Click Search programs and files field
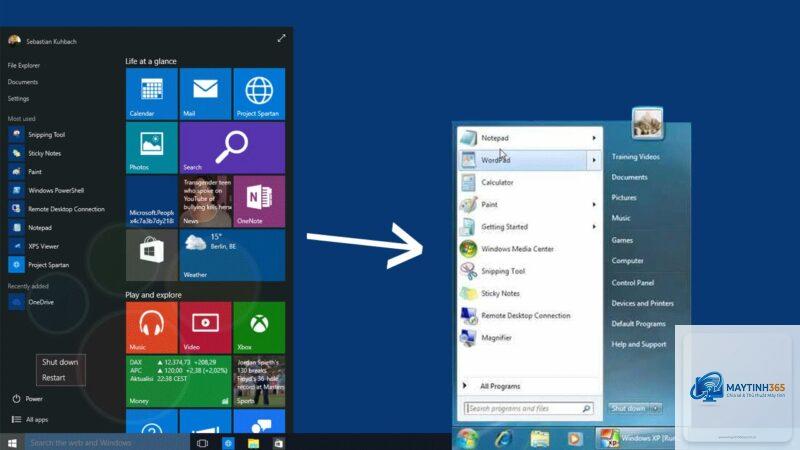This screenshot has height=450, width=800. click(x=529, y=408)
